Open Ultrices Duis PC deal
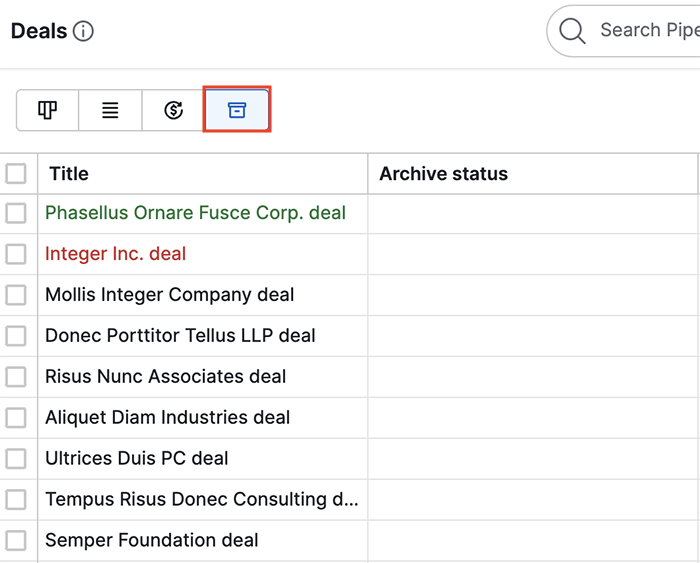700x563 pixels. (137, 459)
